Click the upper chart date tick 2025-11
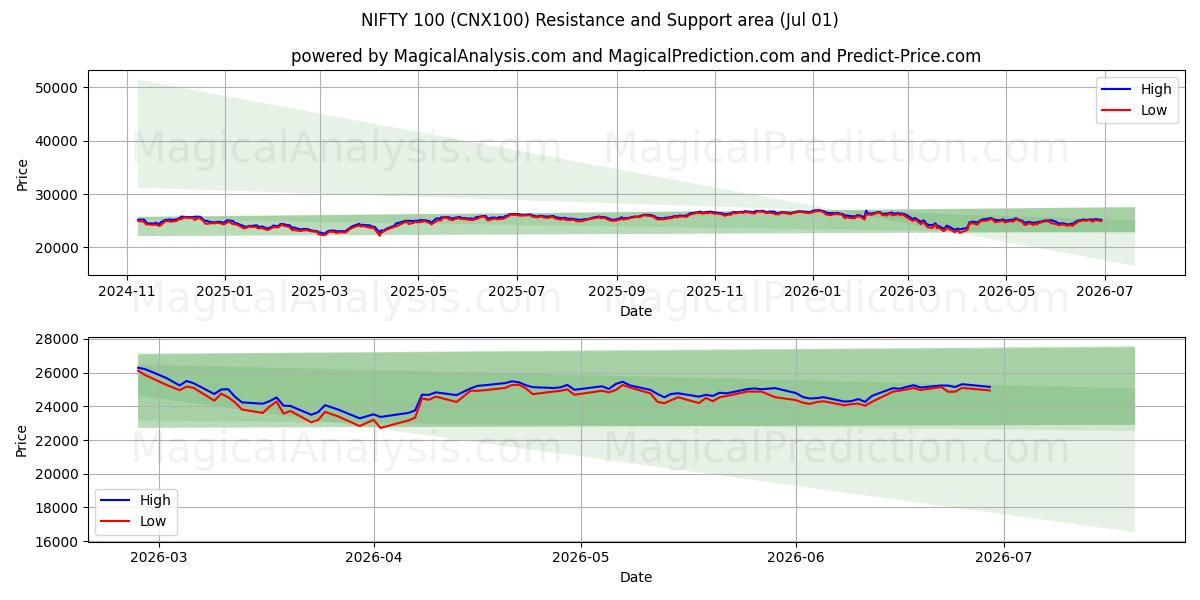The height and width of the screenshot is (600, 1200). [714, 290]
